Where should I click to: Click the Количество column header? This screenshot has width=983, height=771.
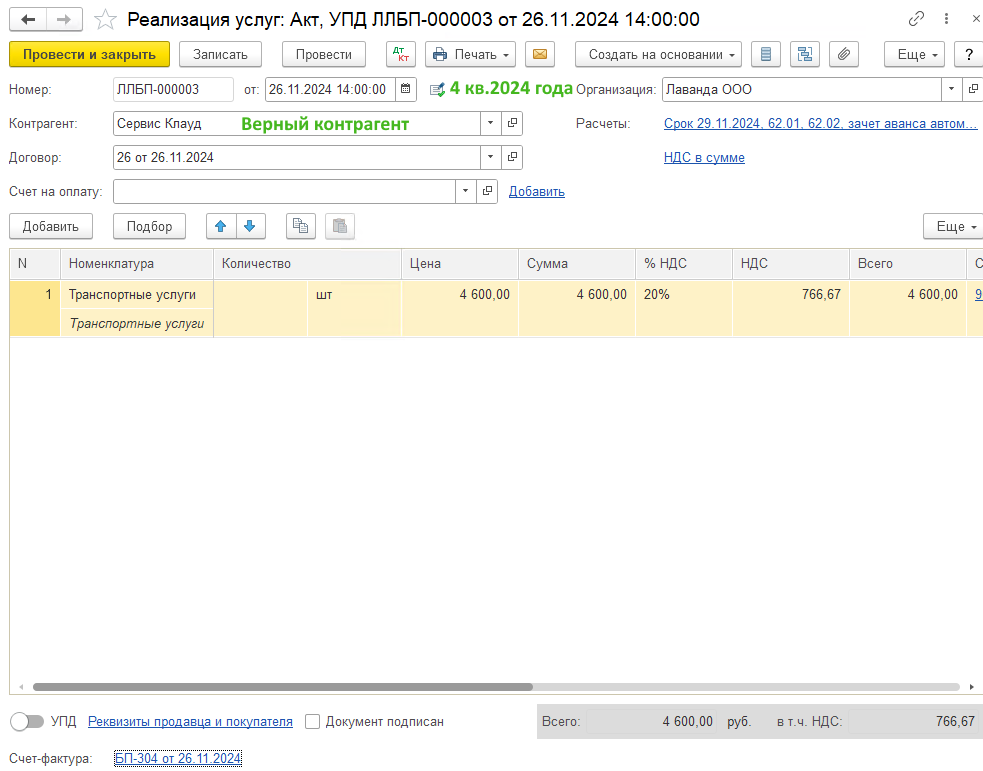point(307,263)
